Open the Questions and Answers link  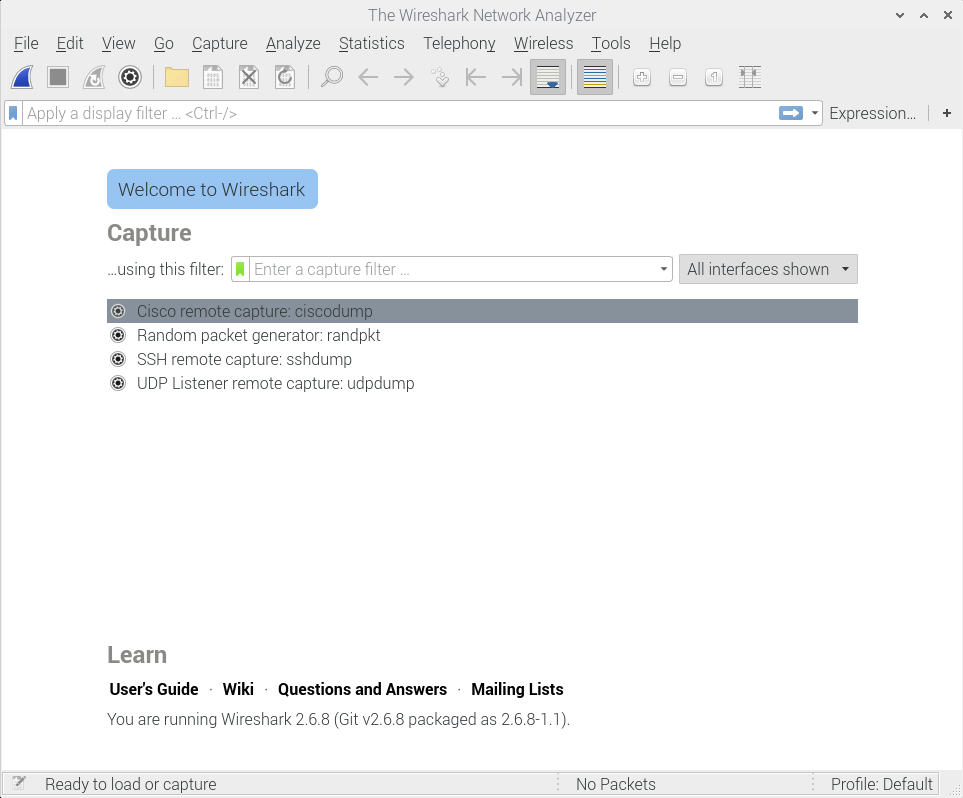point(362,689)
